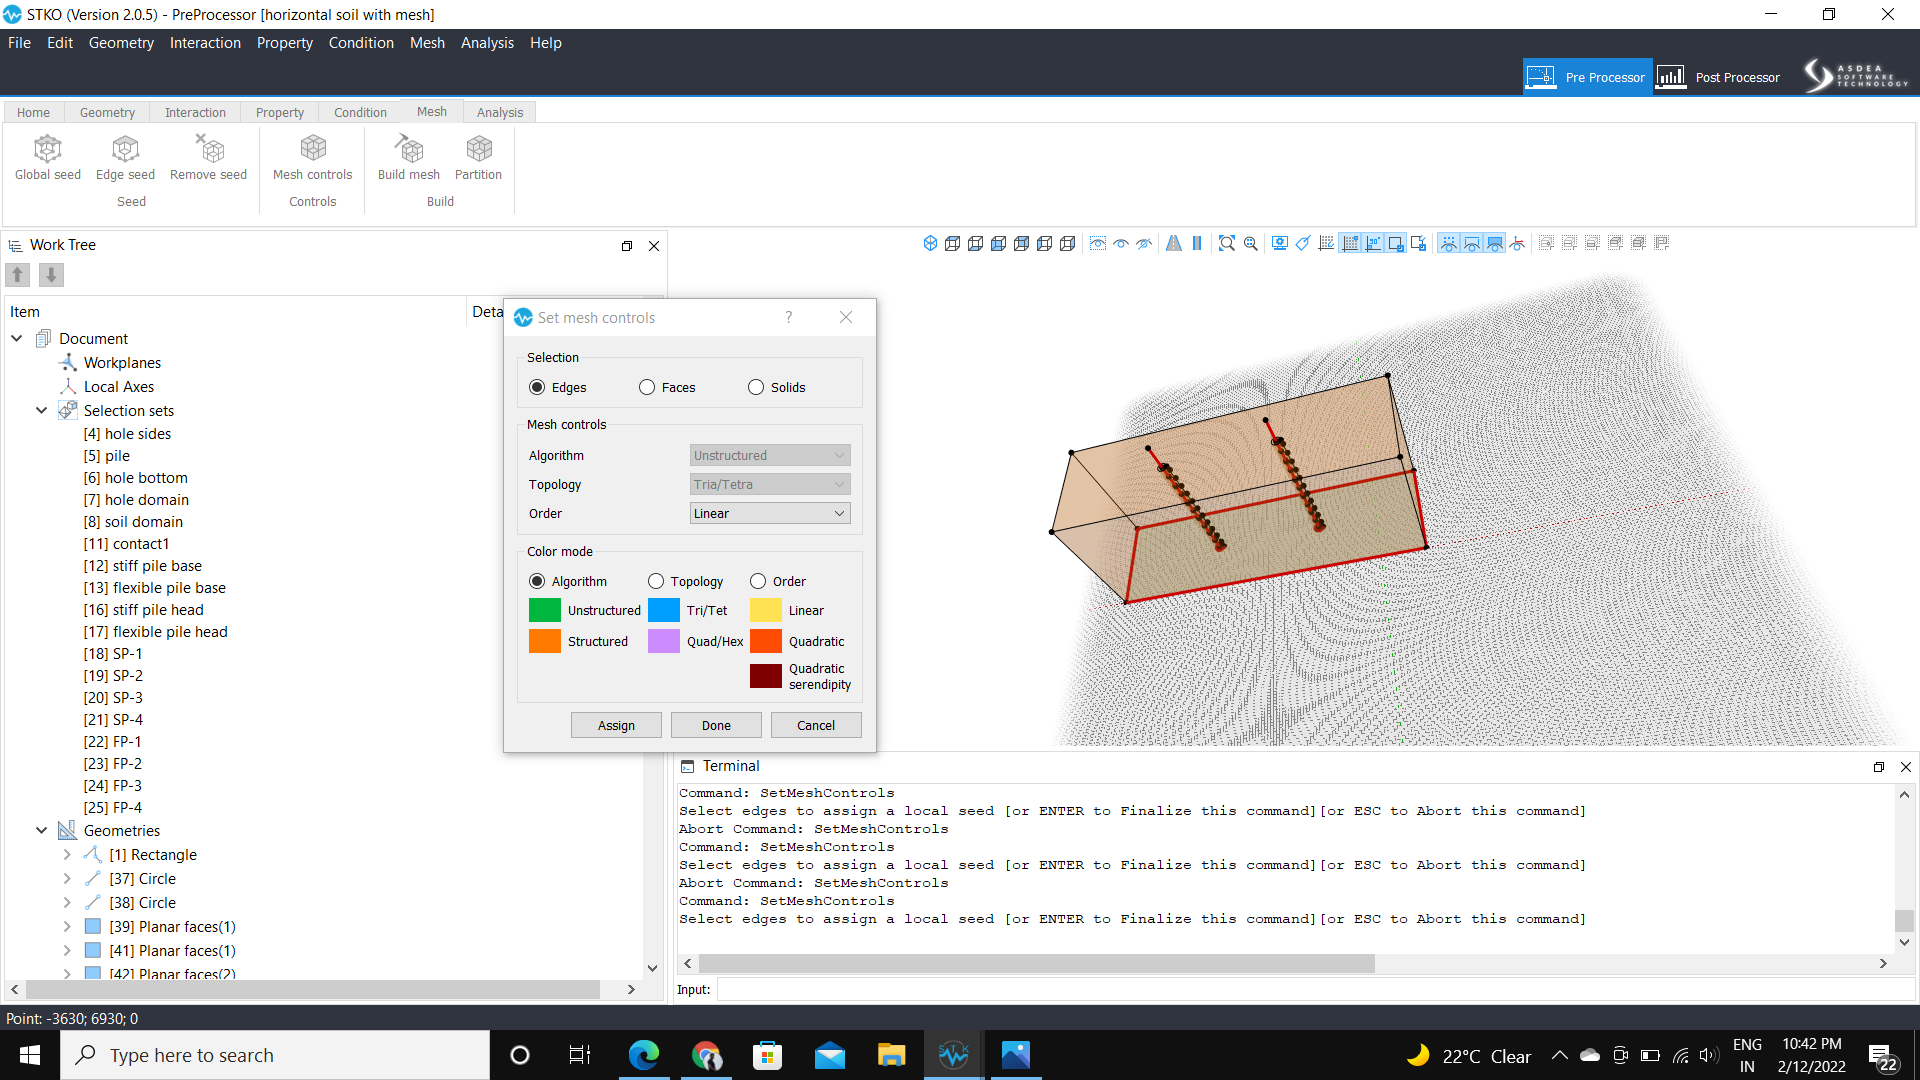1920x1080 pixels.
Task: Click help question mark in dialog
Action: 789,317
